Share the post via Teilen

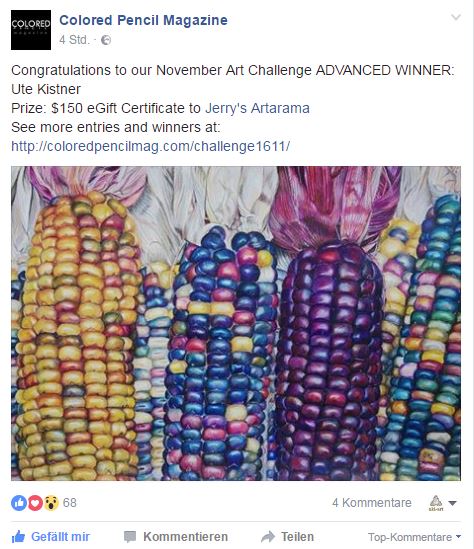(288, 537)
